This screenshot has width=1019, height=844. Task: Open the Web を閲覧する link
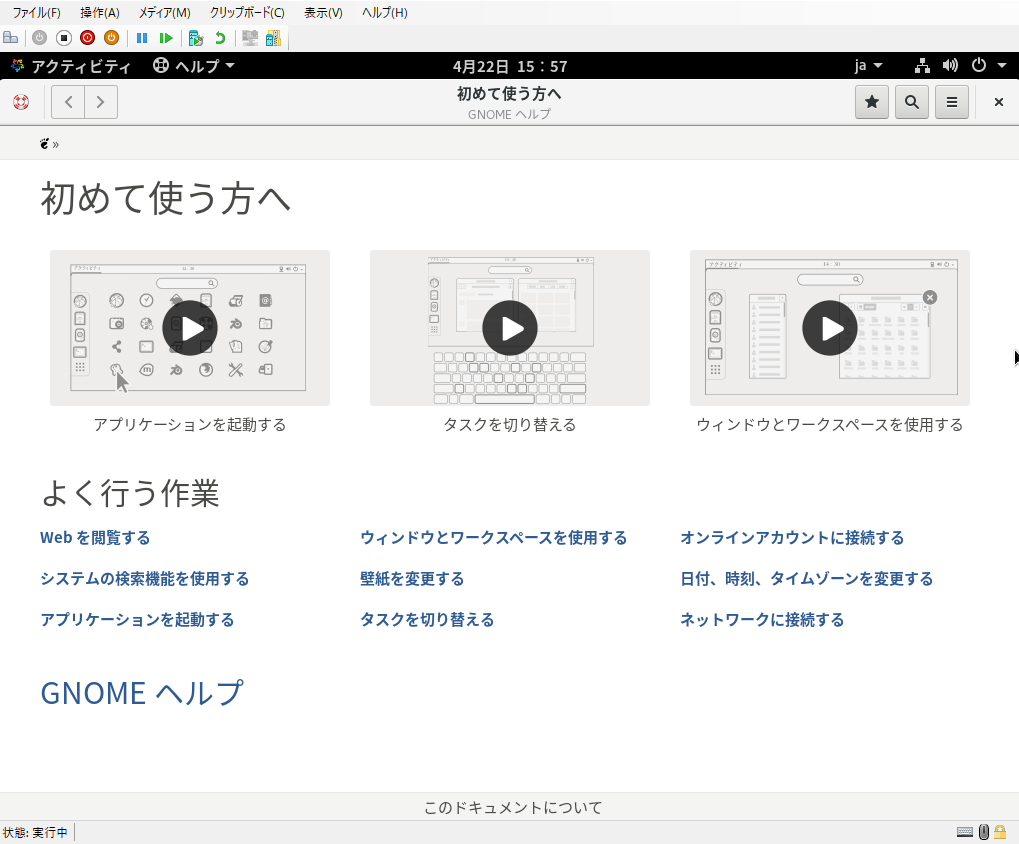[x=95, y=538]
